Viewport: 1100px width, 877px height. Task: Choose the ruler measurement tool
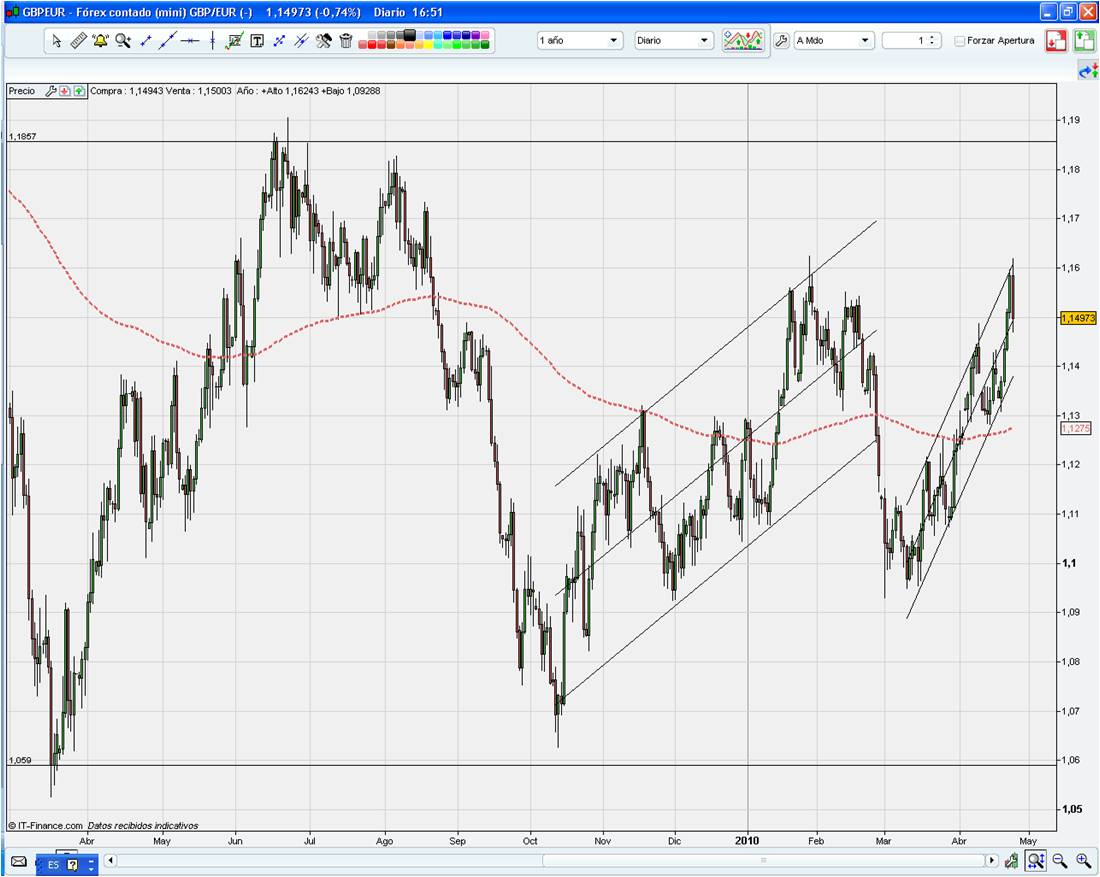coord(79,41)
